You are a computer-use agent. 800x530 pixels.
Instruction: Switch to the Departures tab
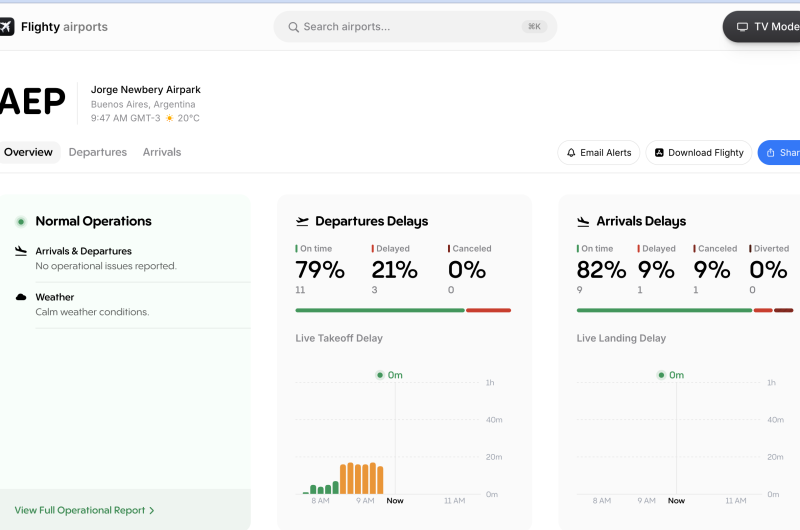click(98, 152)
